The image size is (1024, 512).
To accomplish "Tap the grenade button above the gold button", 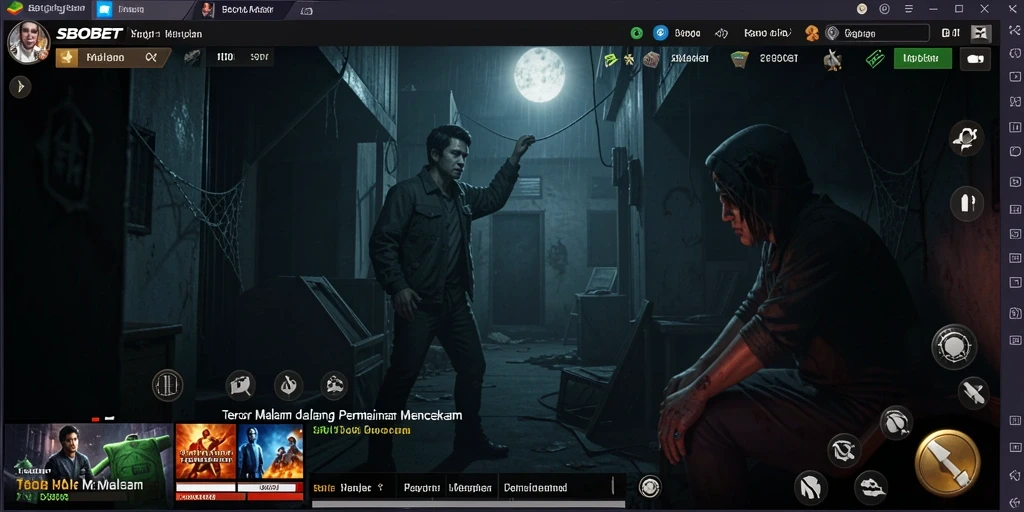I will point(895,422).
